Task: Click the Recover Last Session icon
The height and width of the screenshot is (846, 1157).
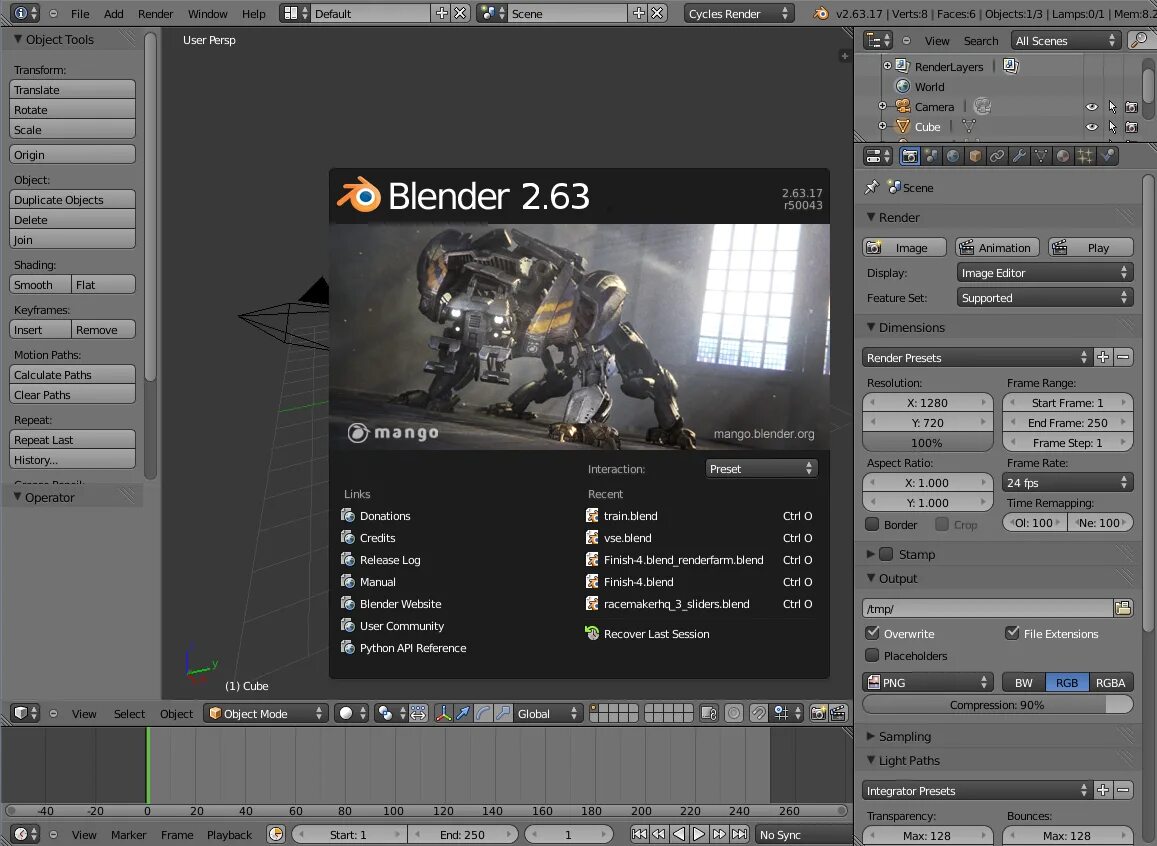Action: click(592, 634)
